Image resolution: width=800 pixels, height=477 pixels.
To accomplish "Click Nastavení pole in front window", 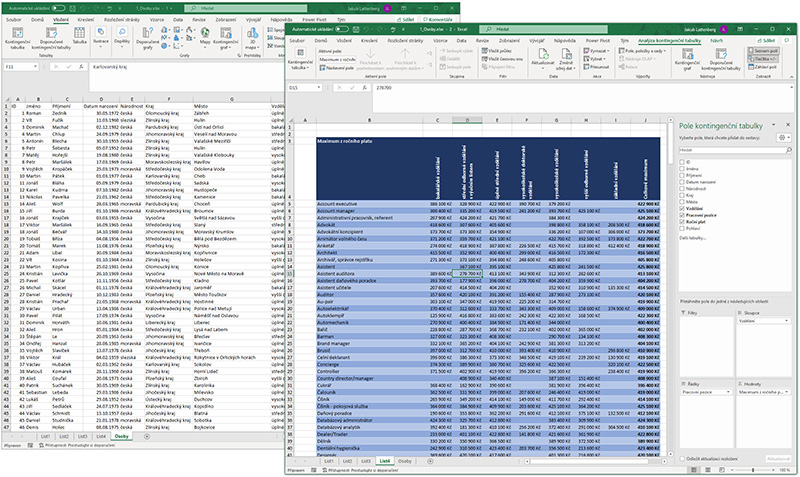I will [337, 67].
